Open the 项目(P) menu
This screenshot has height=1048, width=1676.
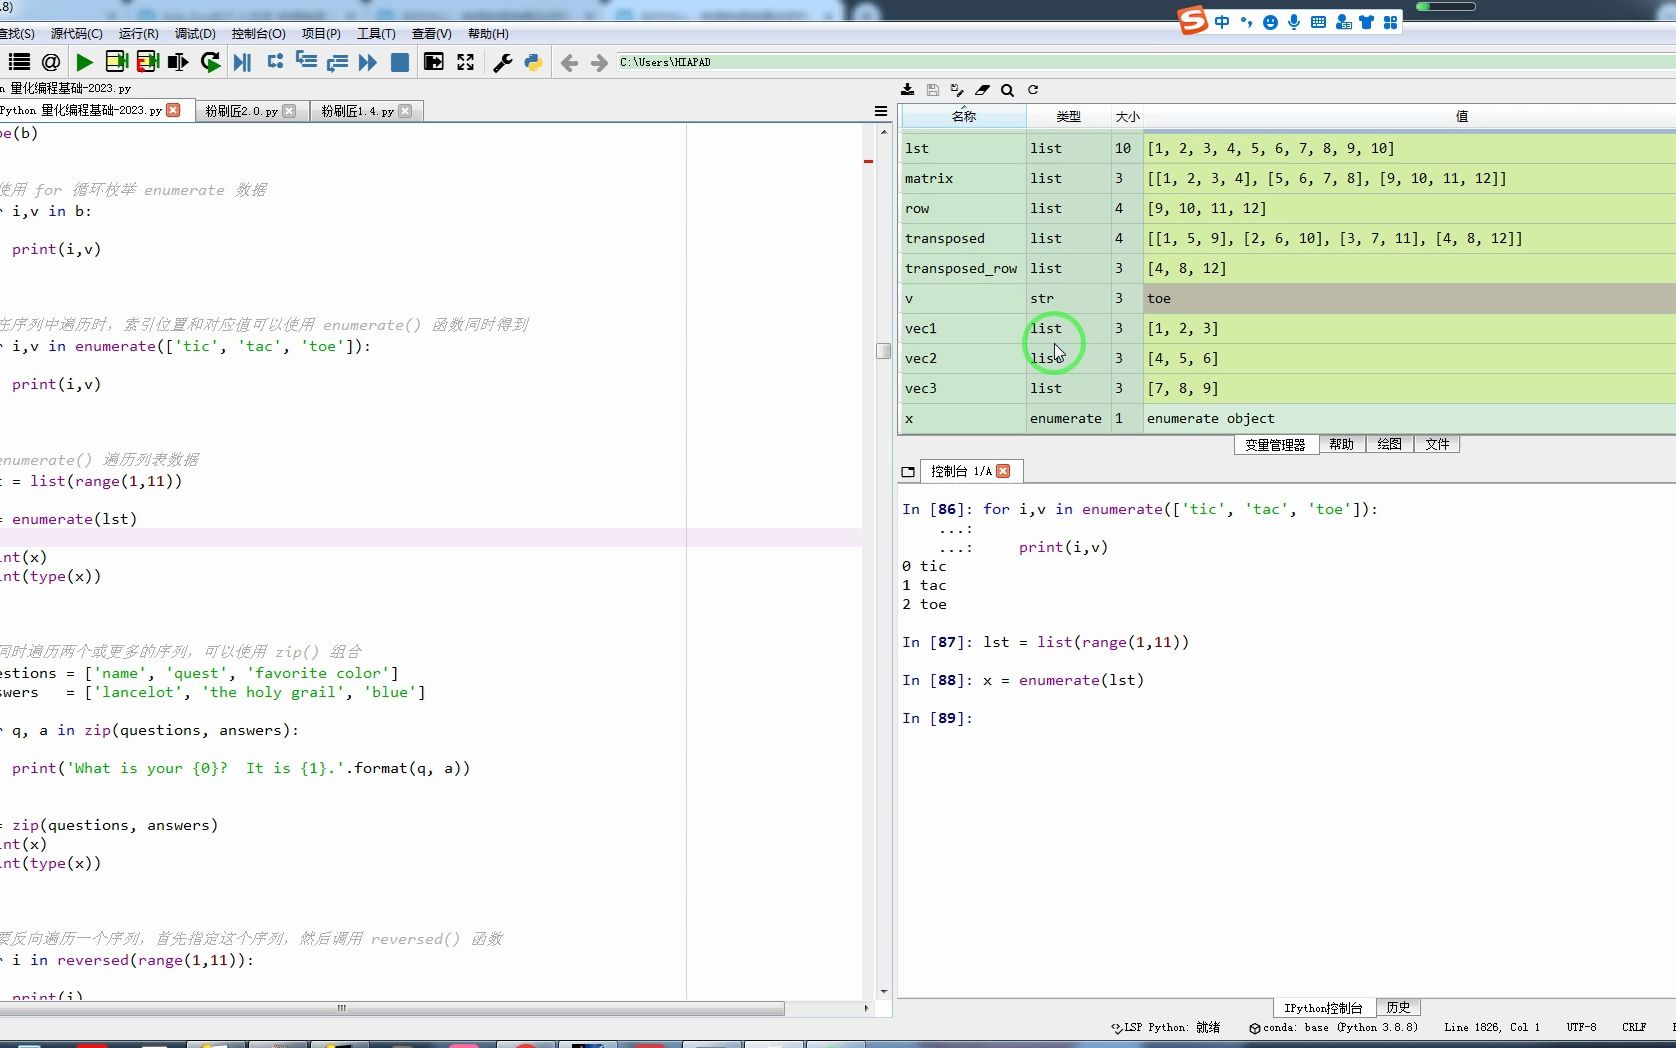320,34
